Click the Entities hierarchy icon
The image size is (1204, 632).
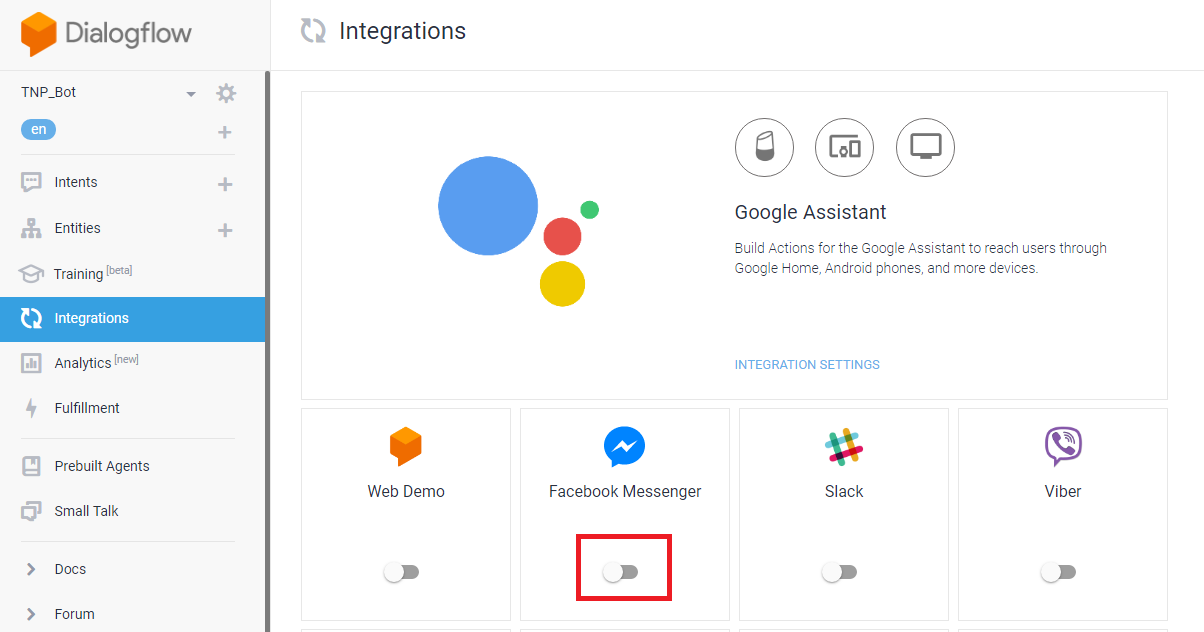pos(31,228)
